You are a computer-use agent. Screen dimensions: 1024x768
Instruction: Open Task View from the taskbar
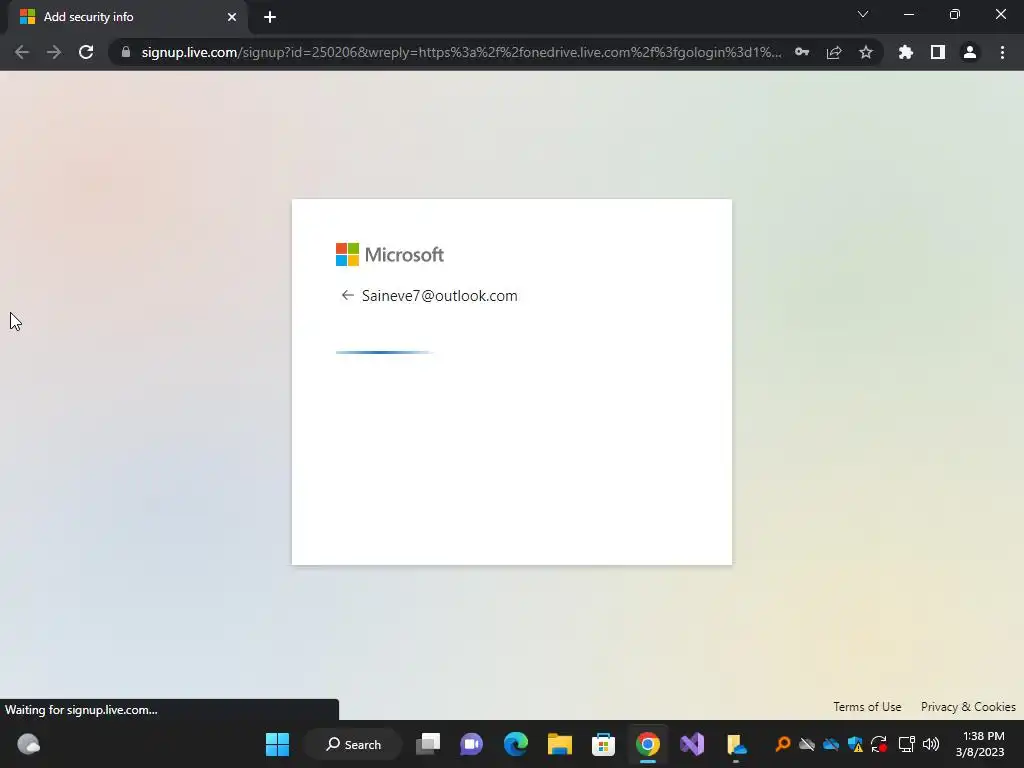coord(428,744)
